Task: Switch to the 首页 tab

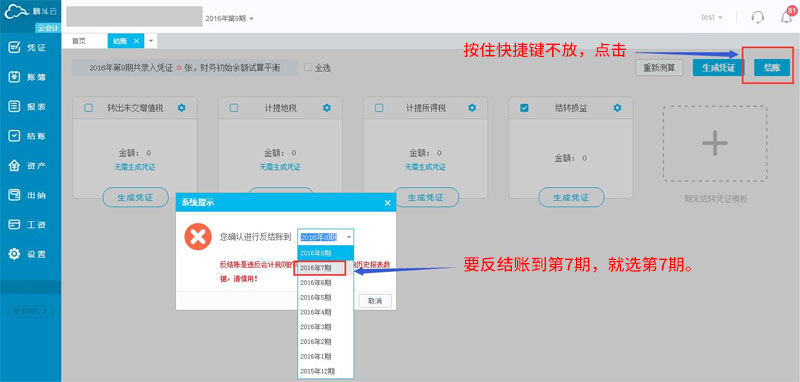Action: tap(79, 41)
